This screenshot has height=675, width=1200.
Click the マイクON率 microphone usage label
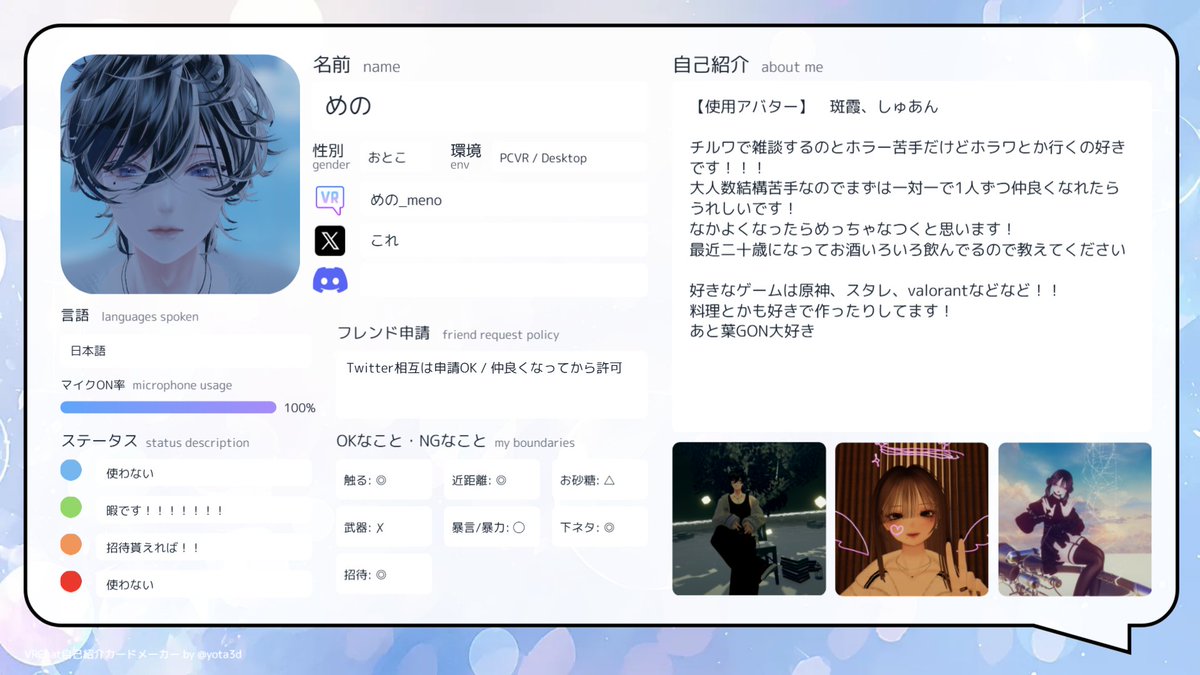[x=146, y=385]
